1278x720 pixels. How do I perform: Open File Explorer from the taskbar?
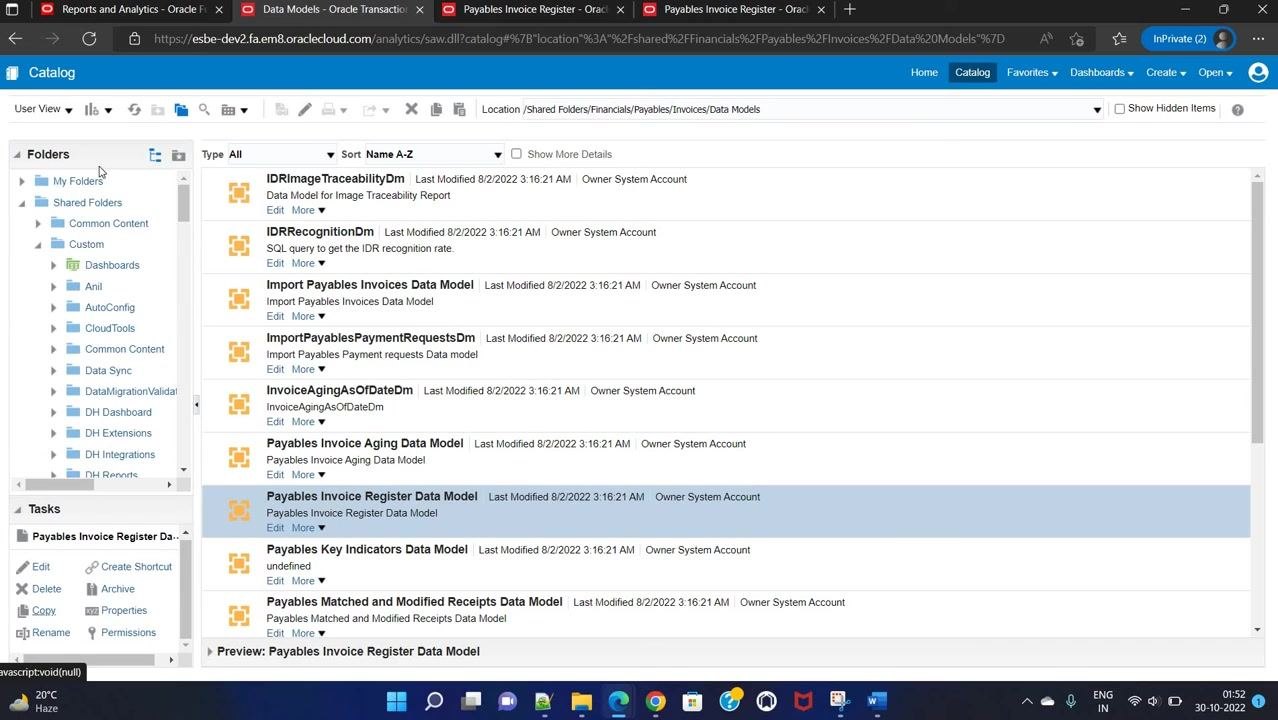click(x=581, y=701)
